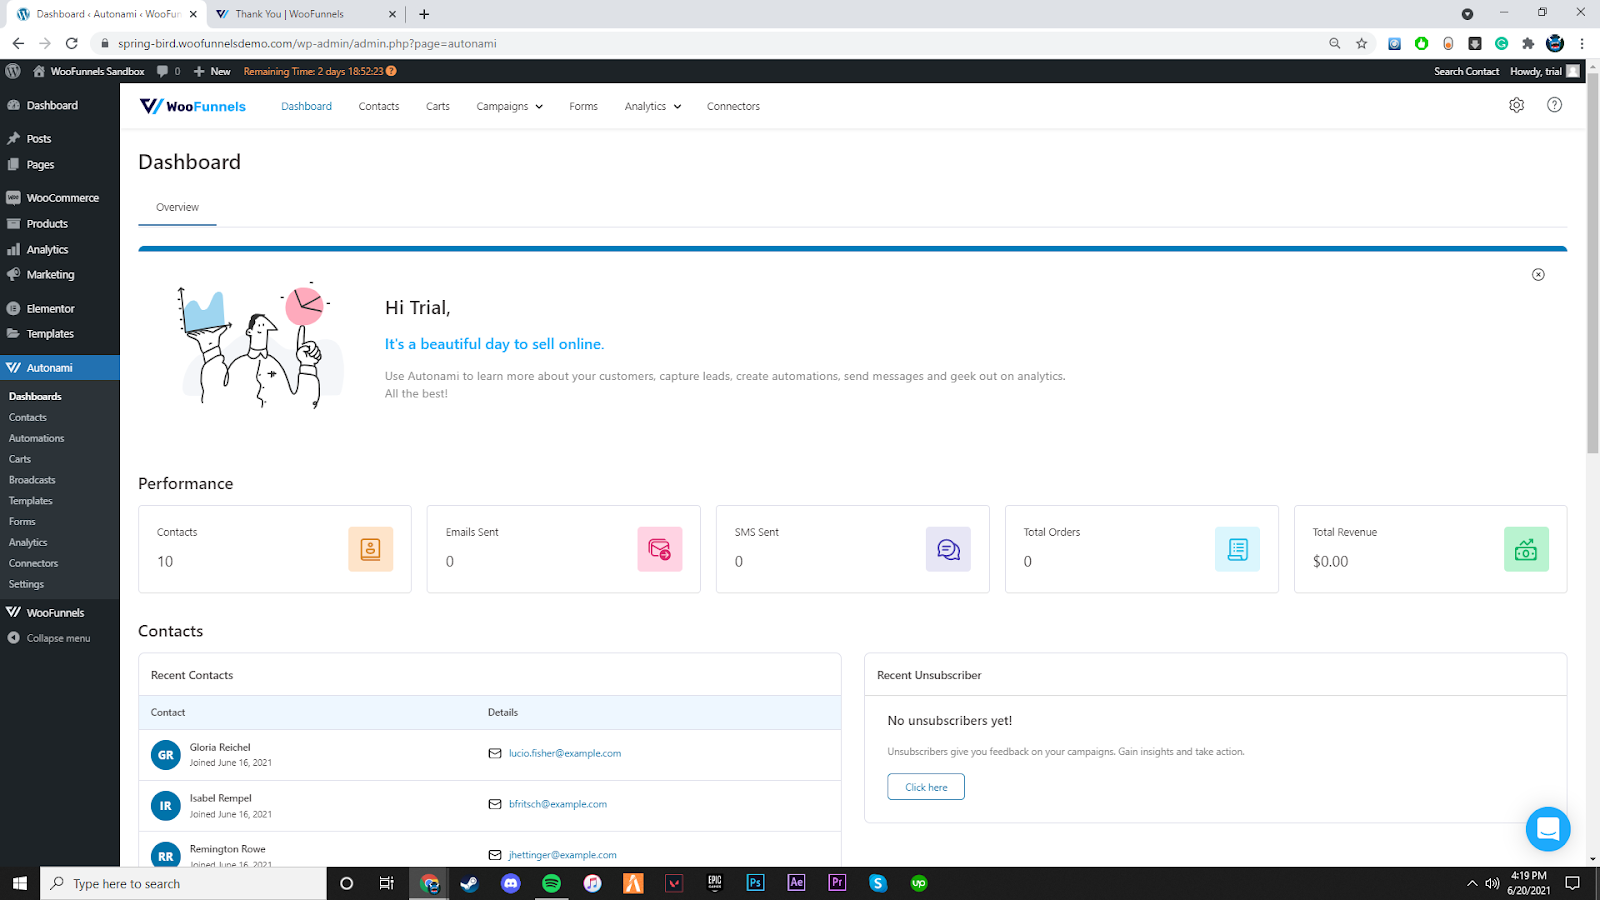This screenshot has width=1600, height=900.
Task: Click the WooFunnels logo in header
Action: [x=192, y=106]
